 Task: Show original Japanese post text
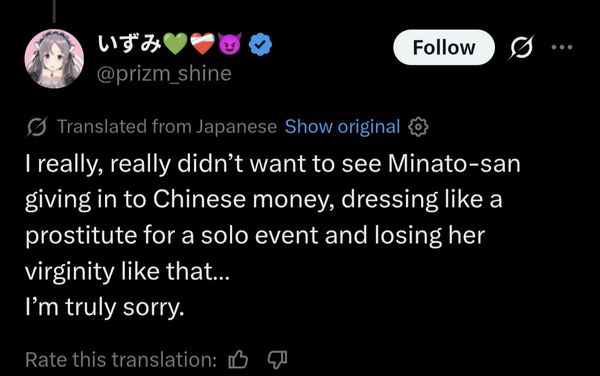[x=342, y=127]
